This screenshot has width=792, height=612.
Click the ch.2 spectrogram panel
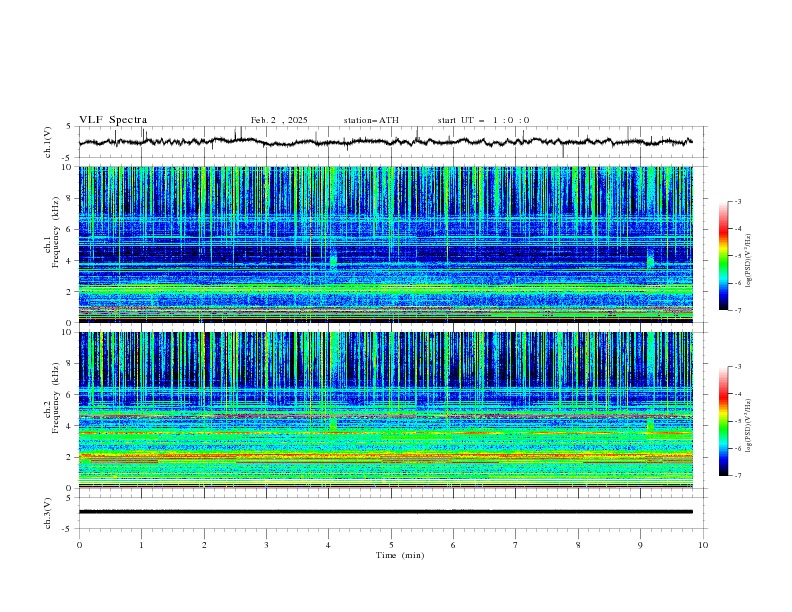[386, 410]
